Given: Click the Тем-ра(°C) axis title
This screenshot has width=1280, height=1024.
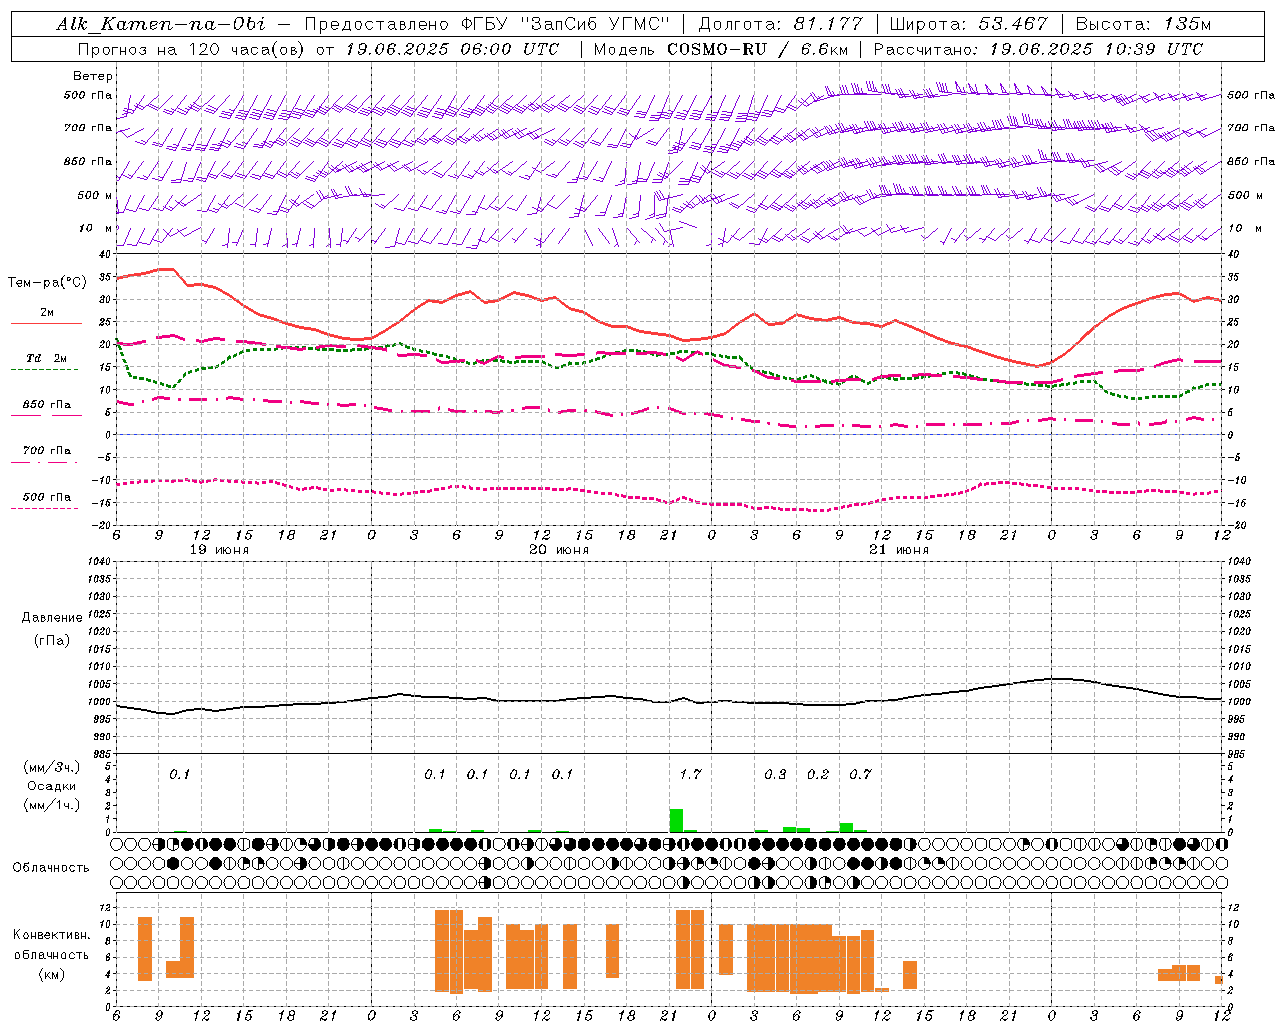Looking at the screenshot, I should 47,283.
